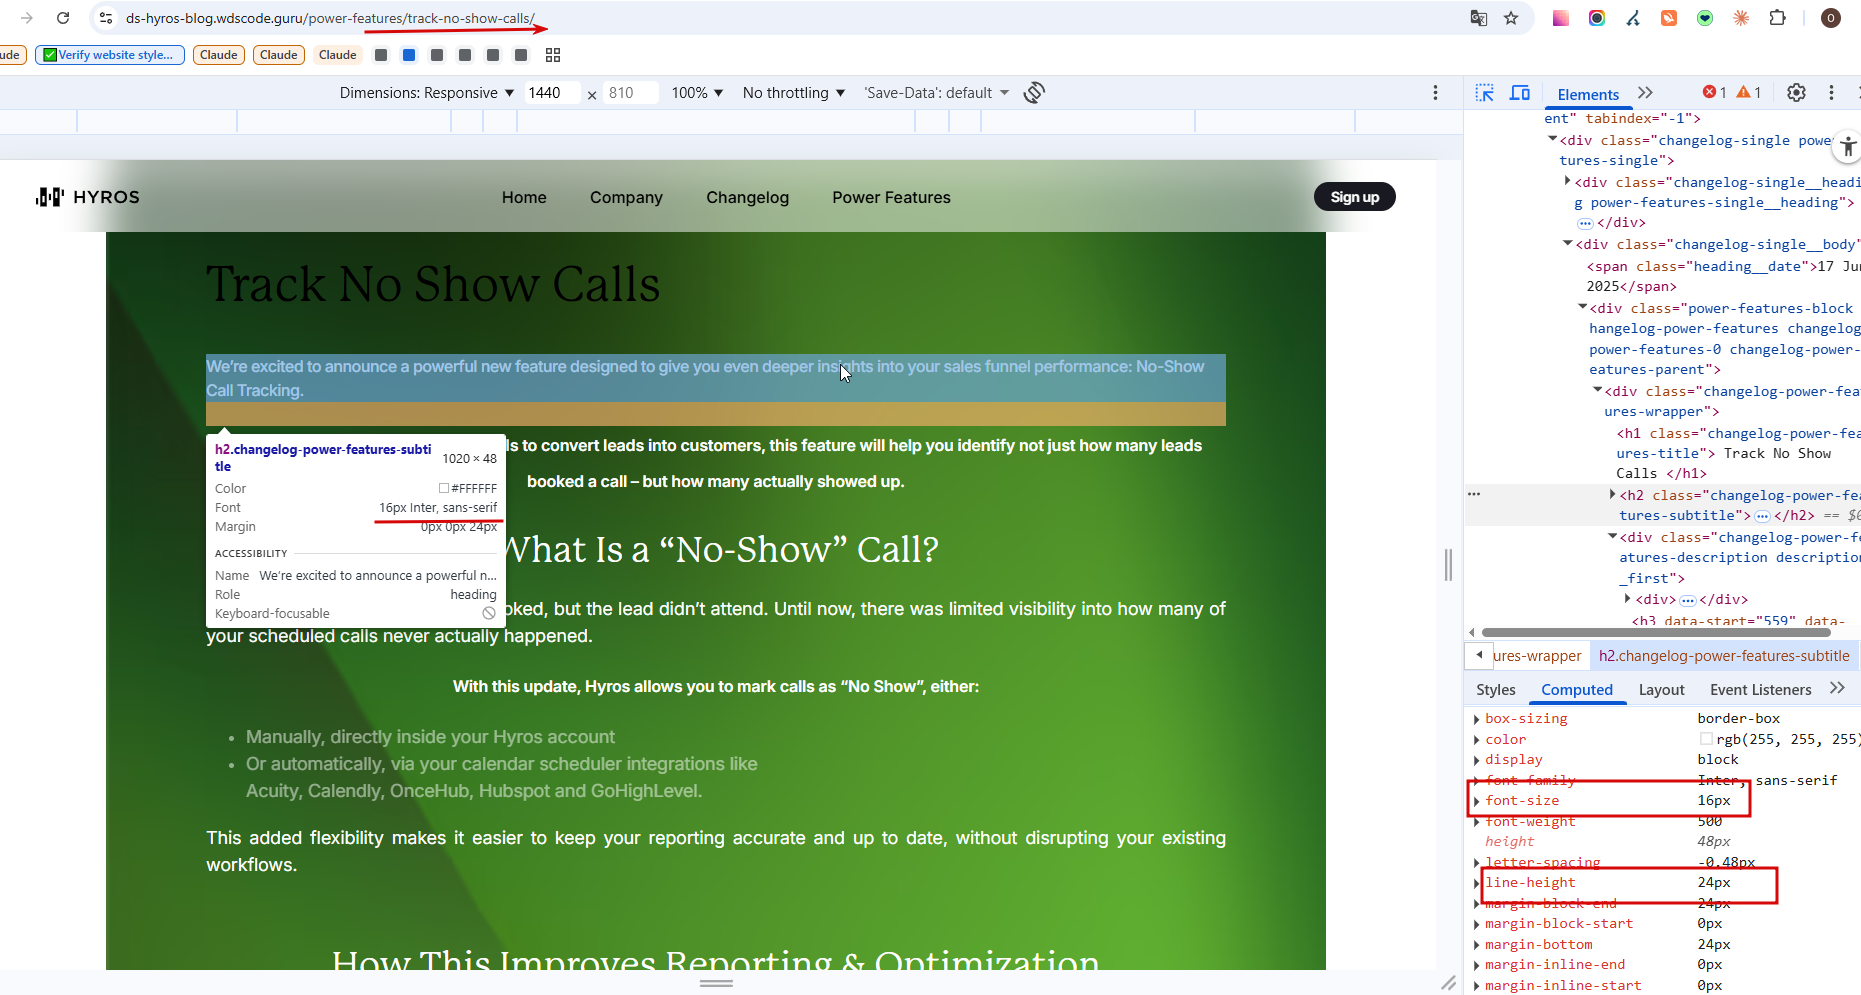1861x995 pixels.
Task: Expand the box-sizing computed property
Action: pos(1476,719)
